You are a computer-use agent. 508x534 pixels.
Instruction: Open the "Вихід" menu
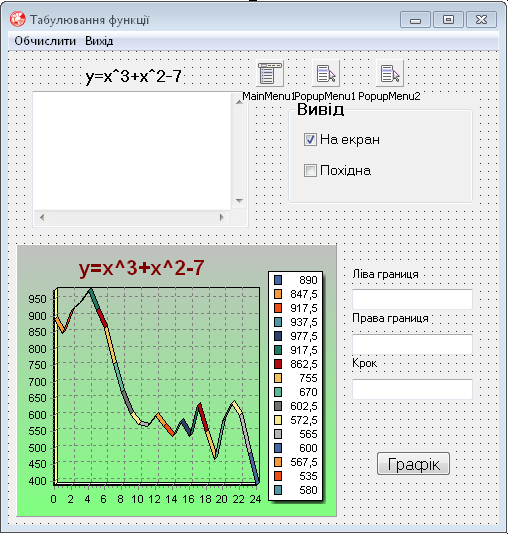(x=99, y=41)
